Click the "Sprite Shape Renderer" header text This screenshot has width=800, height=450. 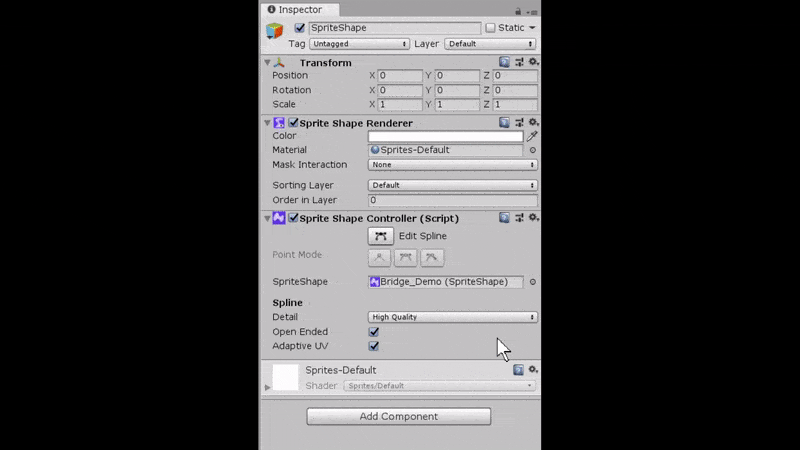point(356,123)
